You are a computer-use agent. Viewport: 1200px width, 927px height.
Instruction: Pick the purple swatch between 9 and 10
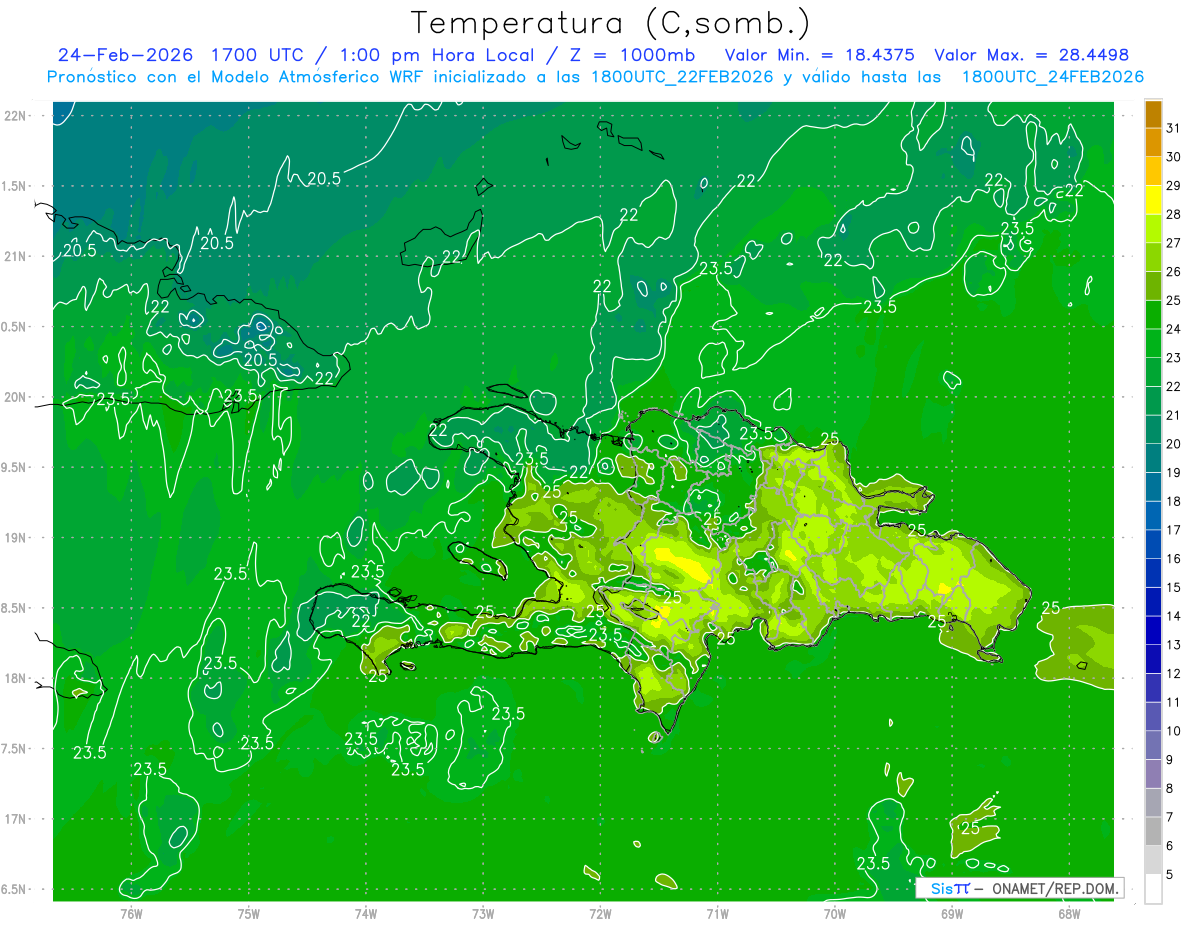click(1153, 745)
